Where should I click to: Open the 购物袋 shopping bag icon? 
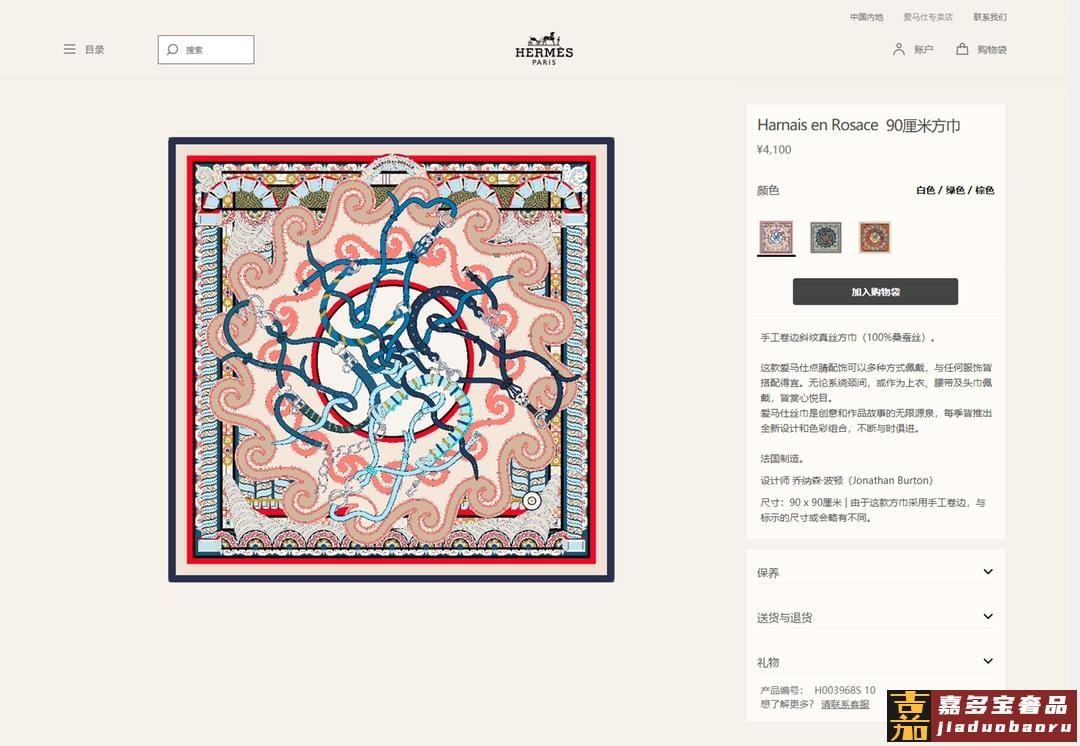click(962, 49)
